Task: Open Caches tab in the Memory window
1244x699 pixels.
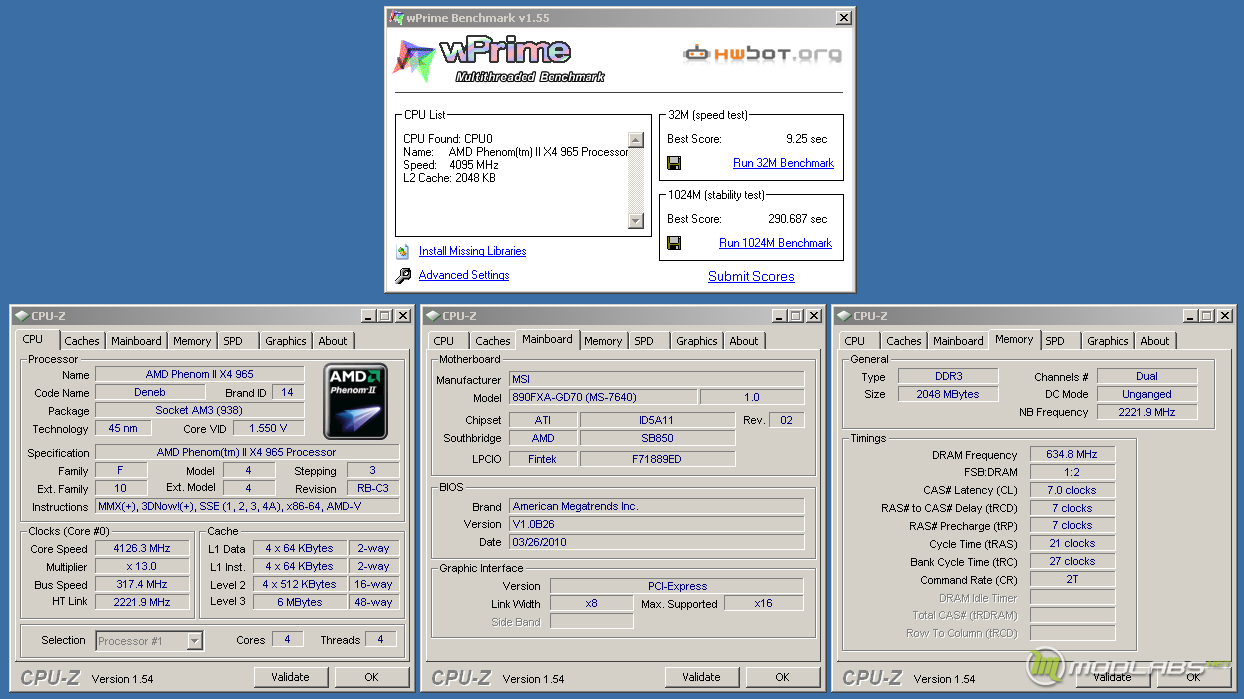Action: 904,341
